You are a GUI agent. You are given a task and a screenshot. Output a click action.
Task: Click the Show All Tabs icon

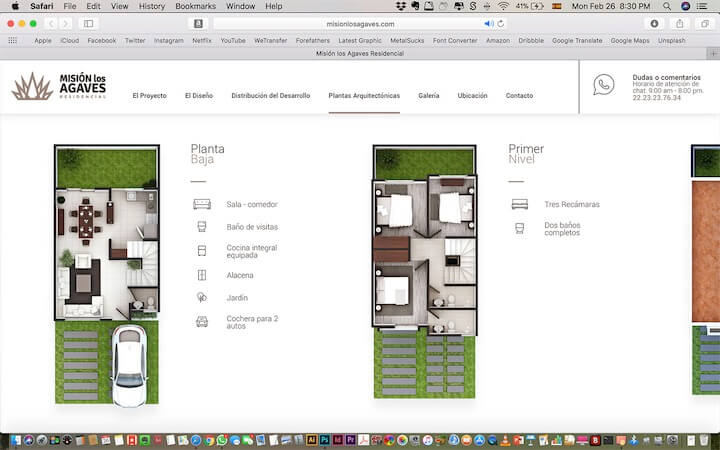click(x=703, y=23)
